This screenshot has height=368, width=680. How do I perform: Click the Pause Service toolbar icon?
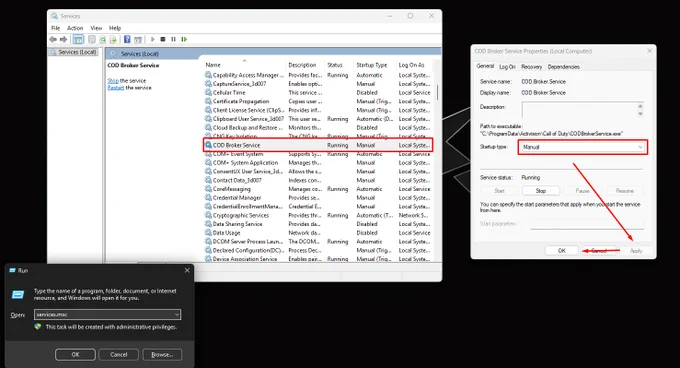coord(173,39)
